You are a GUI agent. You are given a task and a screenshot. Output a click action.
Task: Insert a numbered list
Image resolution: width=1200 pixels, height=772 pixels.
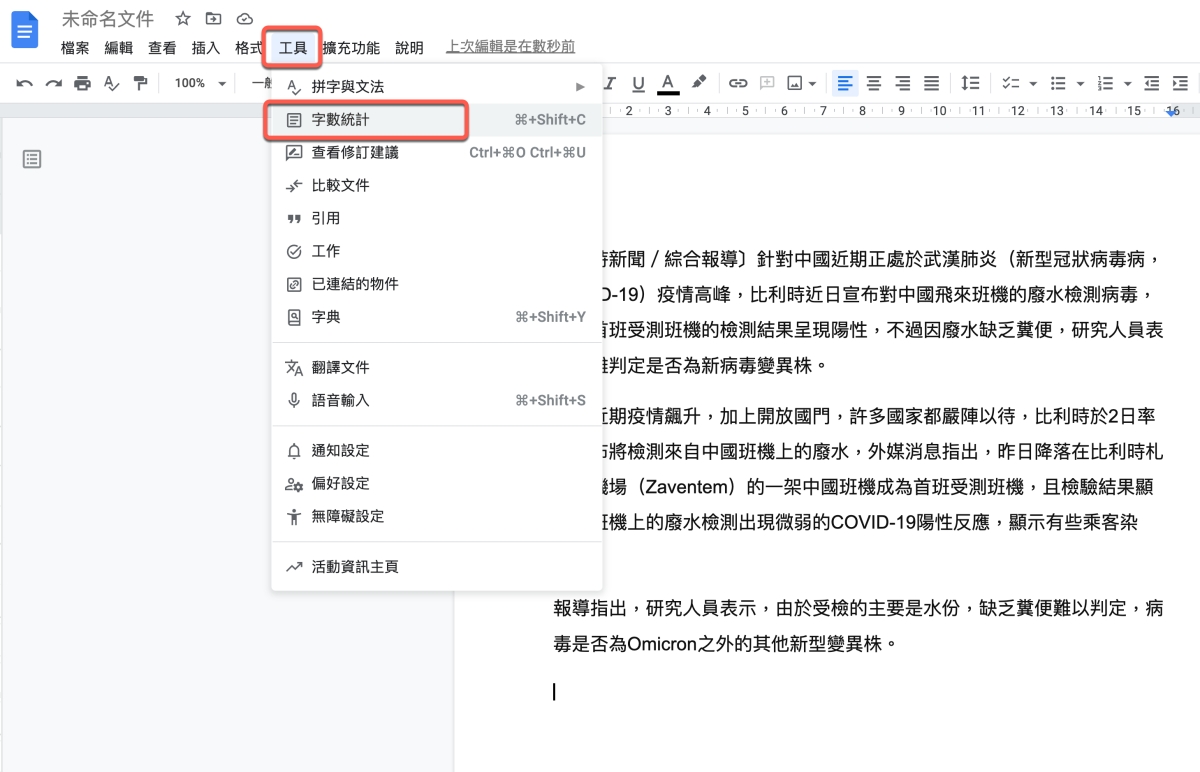point(1106,83)
